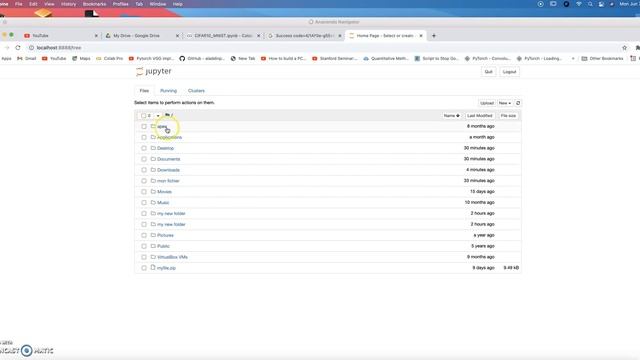640x360 pixels.
Task: Click the folder icon beside Applications
Action: point(153,137)
